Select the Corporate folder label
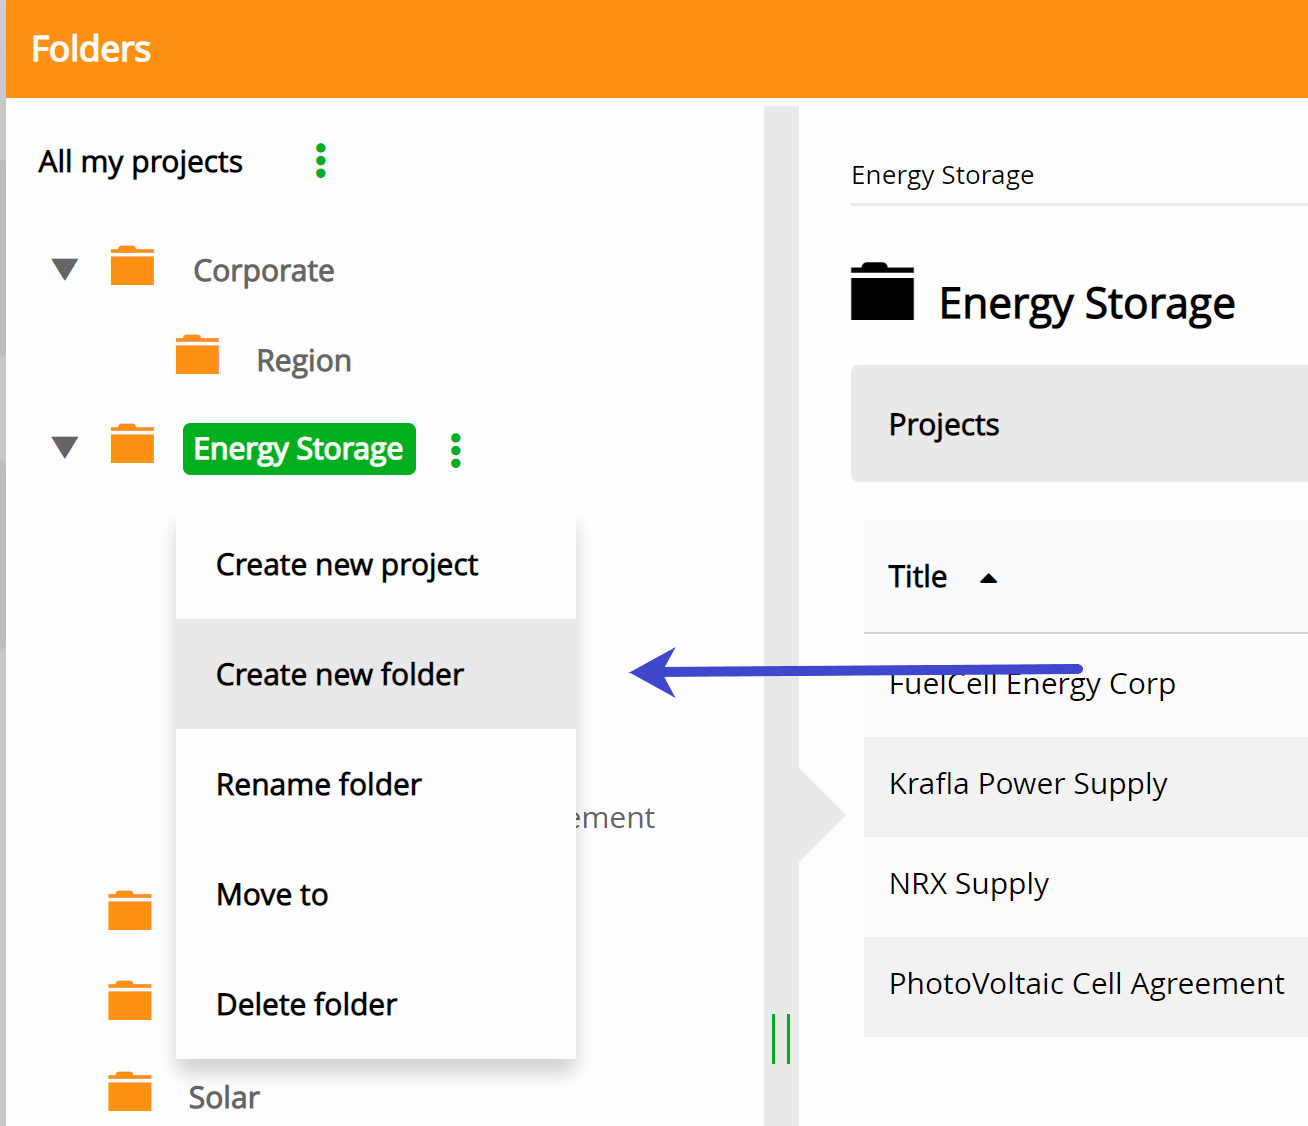Screen dimensions: 1308x1126 click(264, 271)
